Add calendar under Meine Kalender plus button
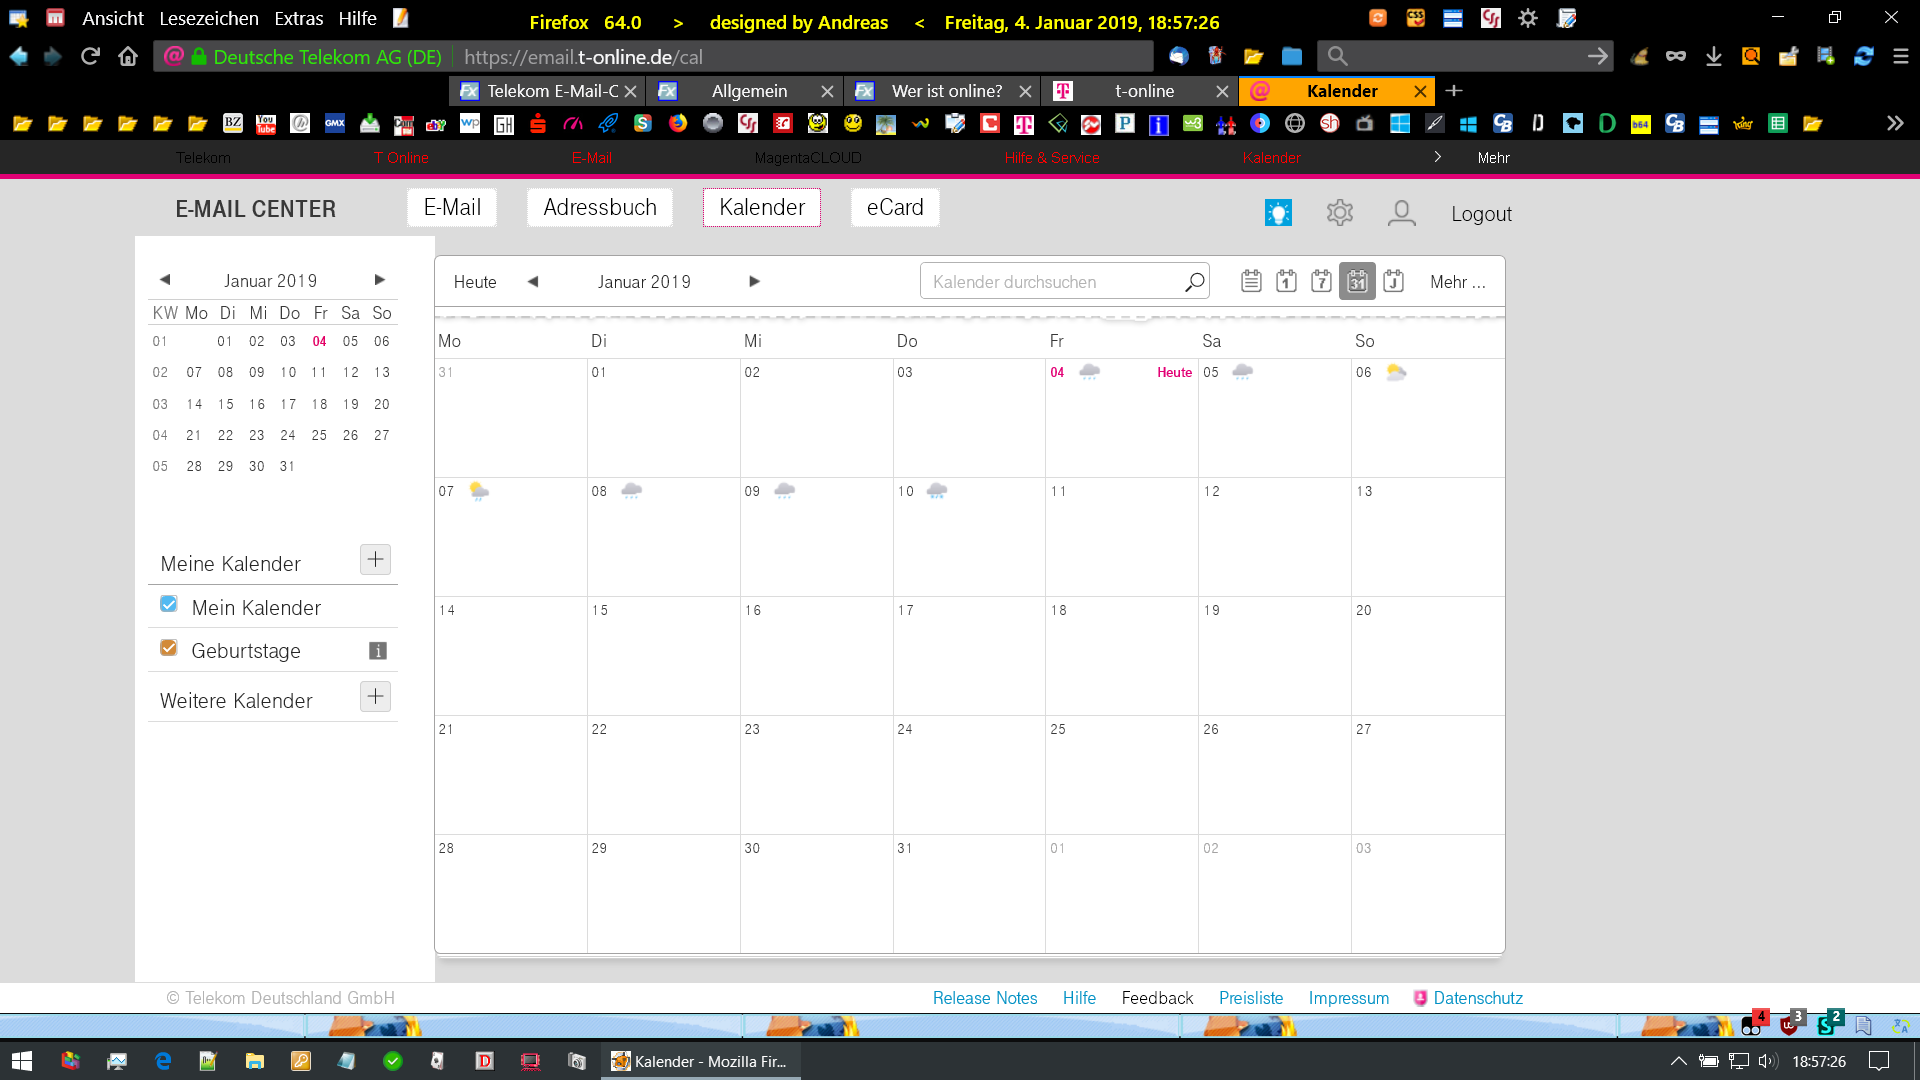The height and width of the screenshot is (1080, 1920). (375, 560)
